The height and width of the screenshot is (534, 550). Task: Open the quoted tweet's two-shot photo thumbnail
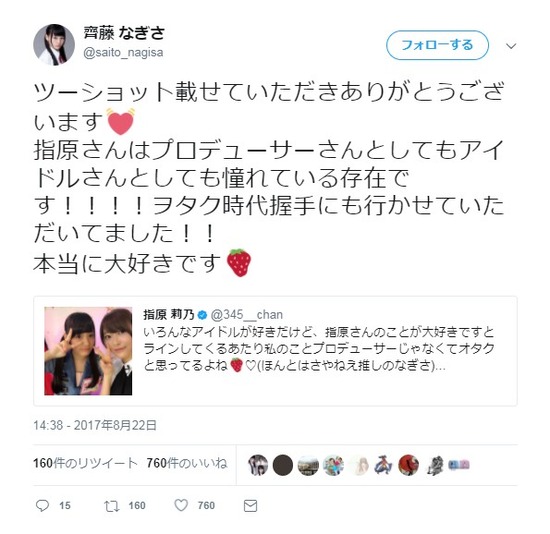coord(88,351)
